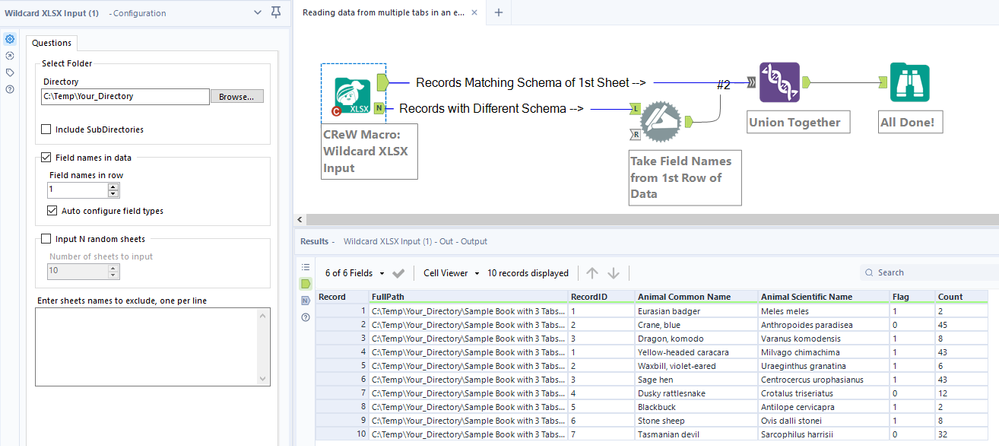Screen dimensions: 999x446
Task: Sort by FullPath column header
Action: [x=468, y=296]
